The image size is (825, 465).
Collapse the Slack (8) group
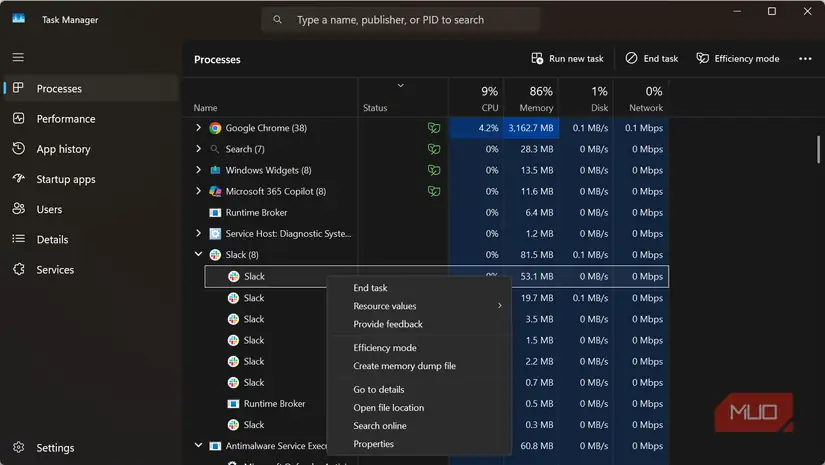click(x=198, y=254)
